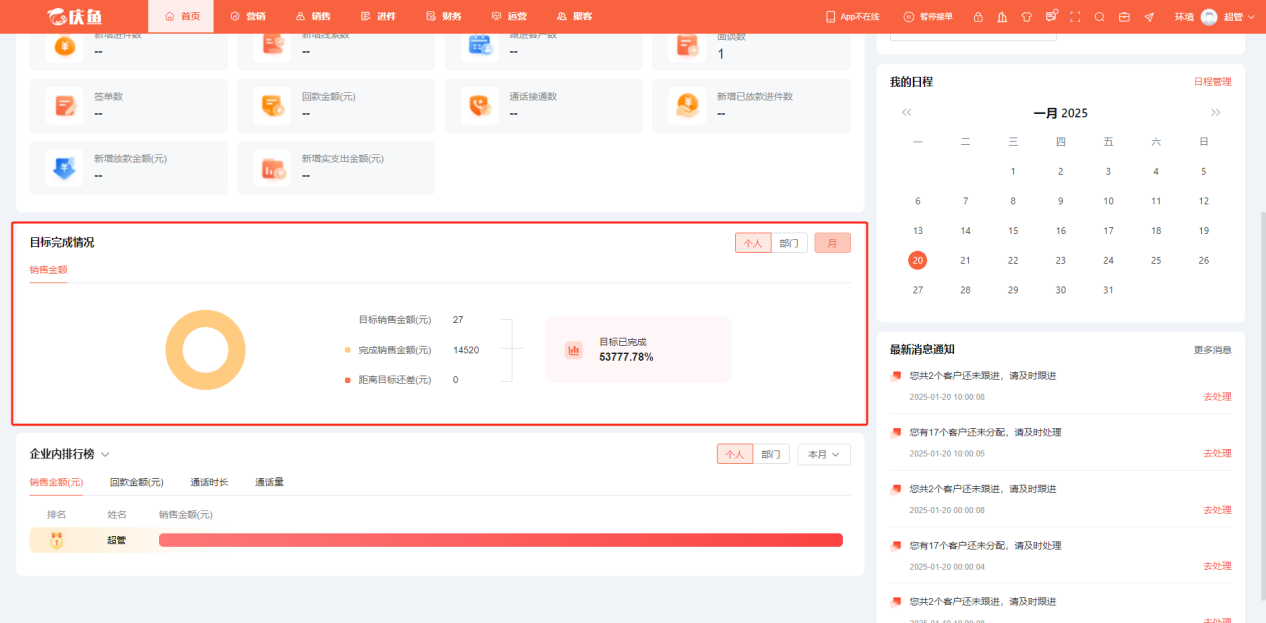The image size is (1266, 623).
Task: Open the 首页 tab
Action: pyautogui.click(x=181, y=17)
